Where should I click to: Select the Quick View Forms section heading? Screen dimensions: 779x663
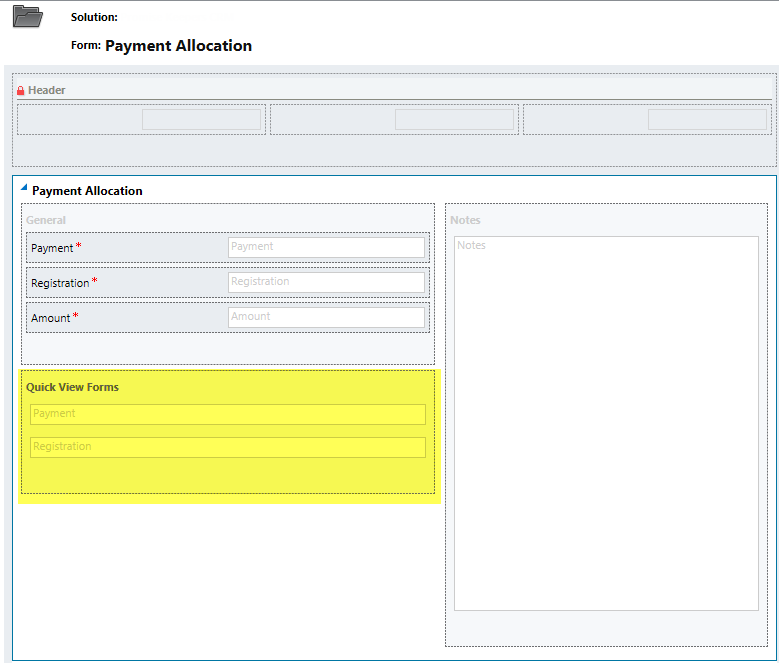pos(72,387)
